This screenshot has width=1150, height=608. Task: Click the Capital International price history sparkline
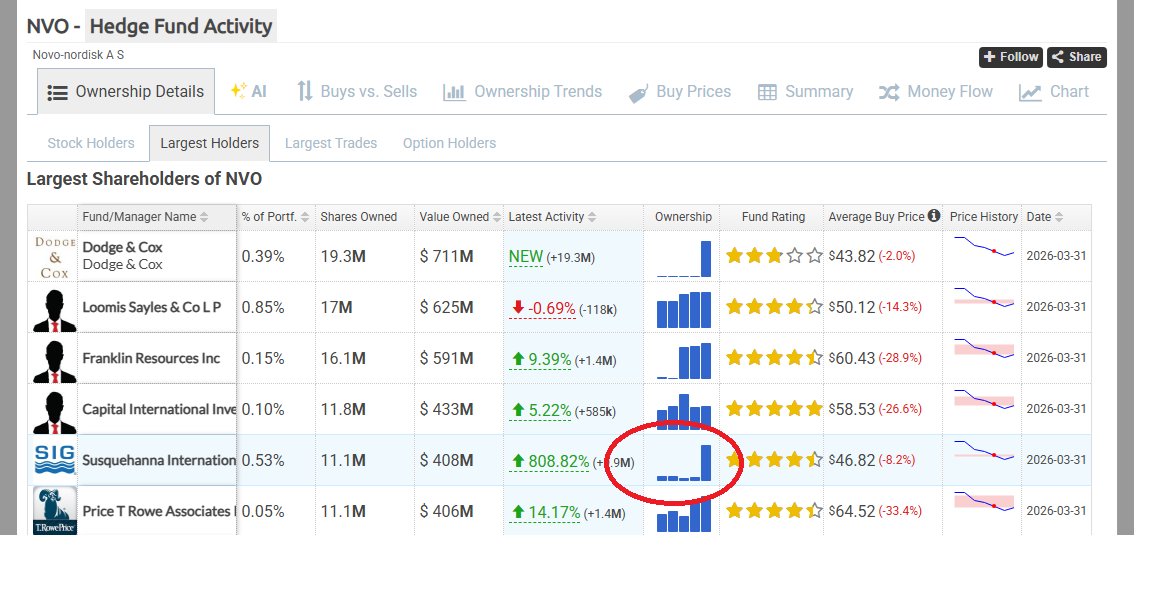(x=984, y=400)
